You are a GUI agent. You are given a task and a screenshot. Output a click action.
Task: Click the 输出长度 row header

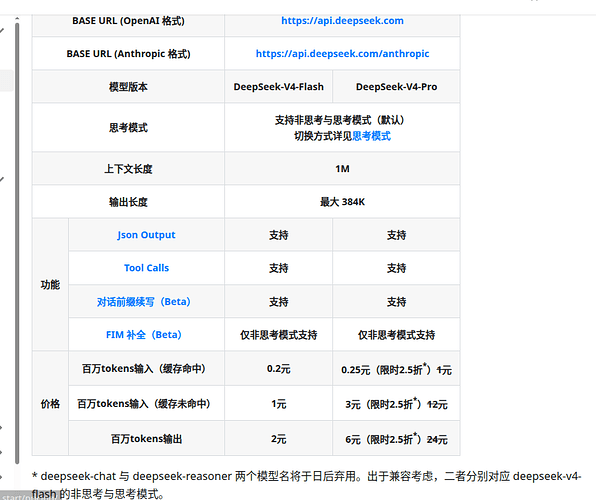[128, 202]
